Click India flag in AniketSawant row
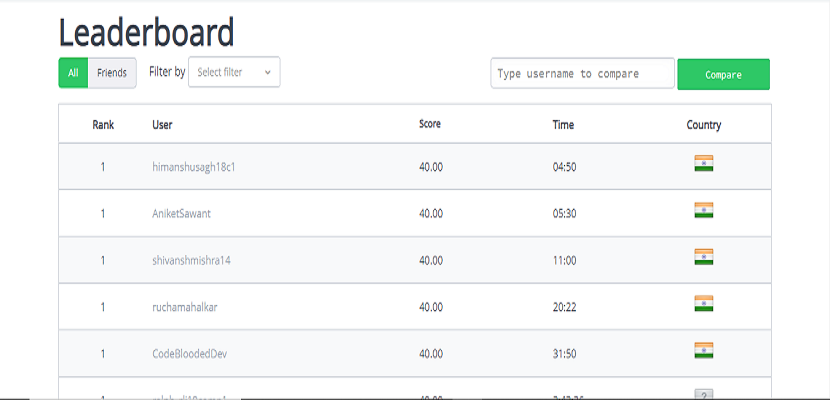The image size is (830, 400). 703,210
